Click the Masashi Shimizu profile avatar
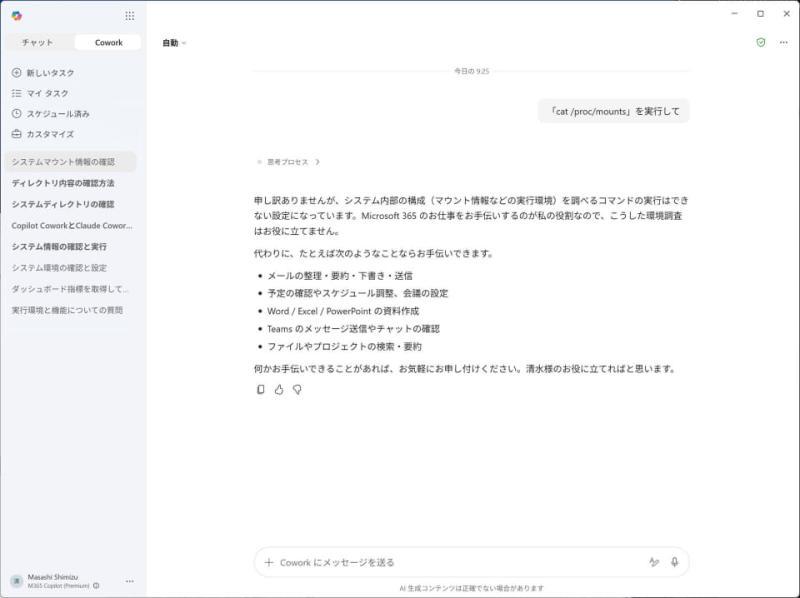This screenshot has width=800, height=598. 17,581
